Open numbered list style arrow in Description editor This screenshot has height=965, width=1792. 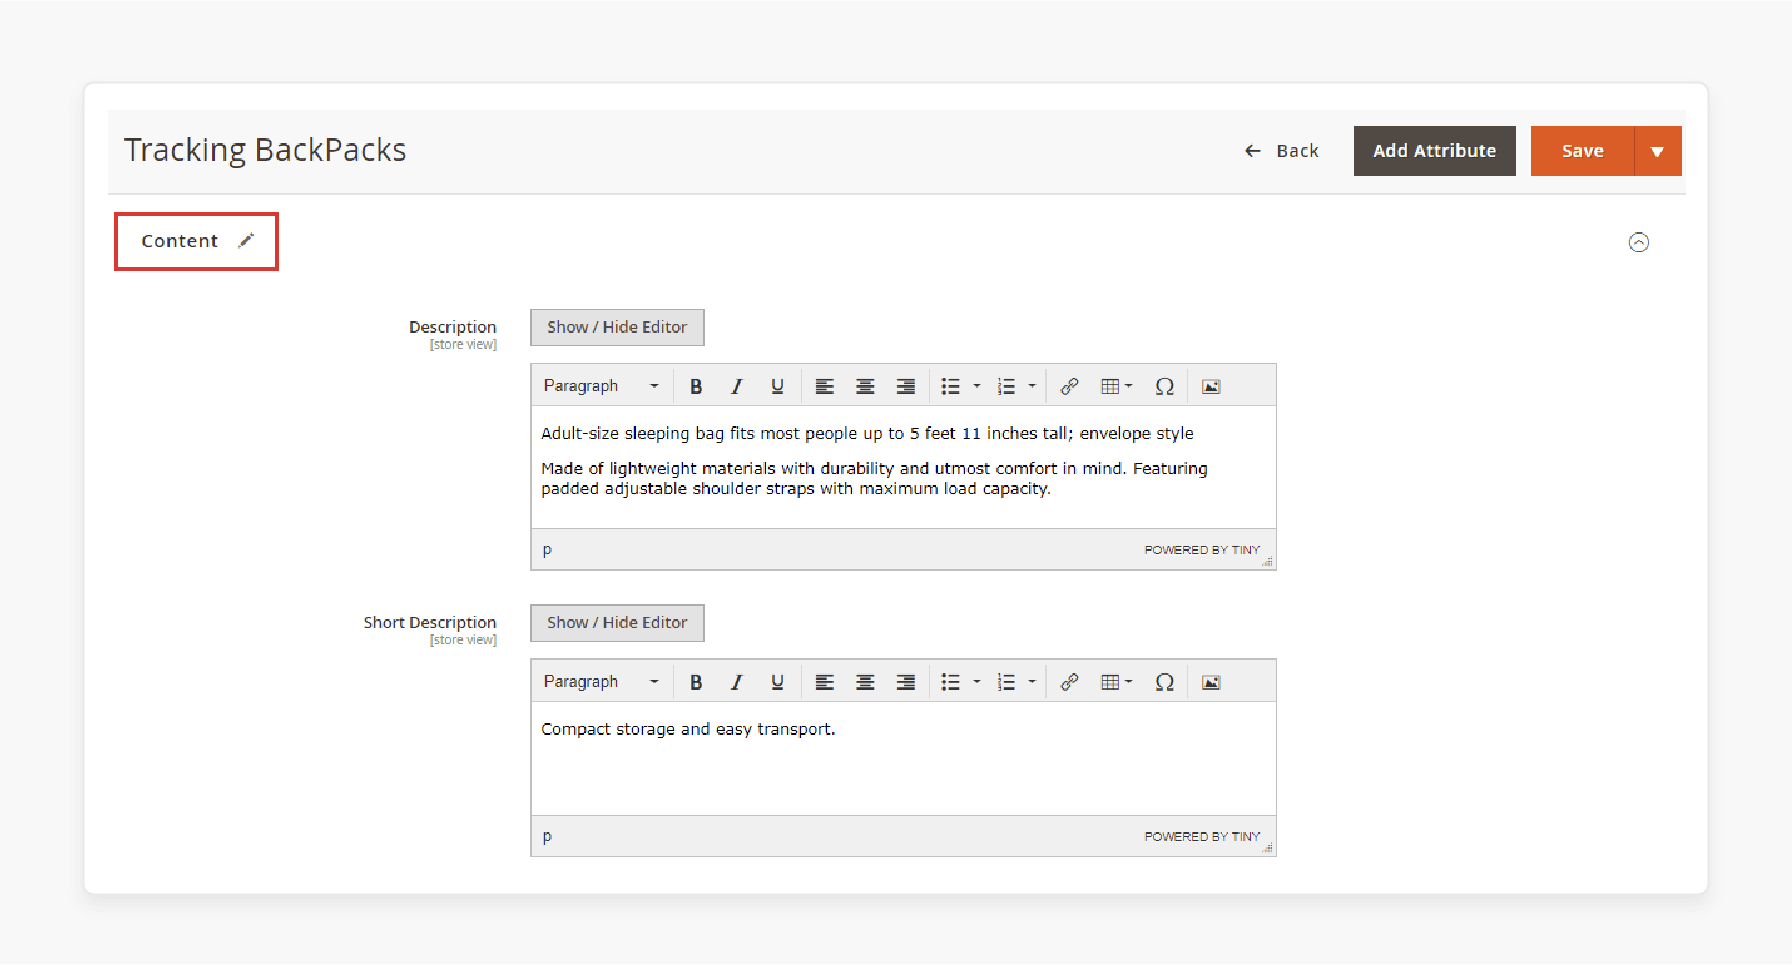coord(1032,386)
